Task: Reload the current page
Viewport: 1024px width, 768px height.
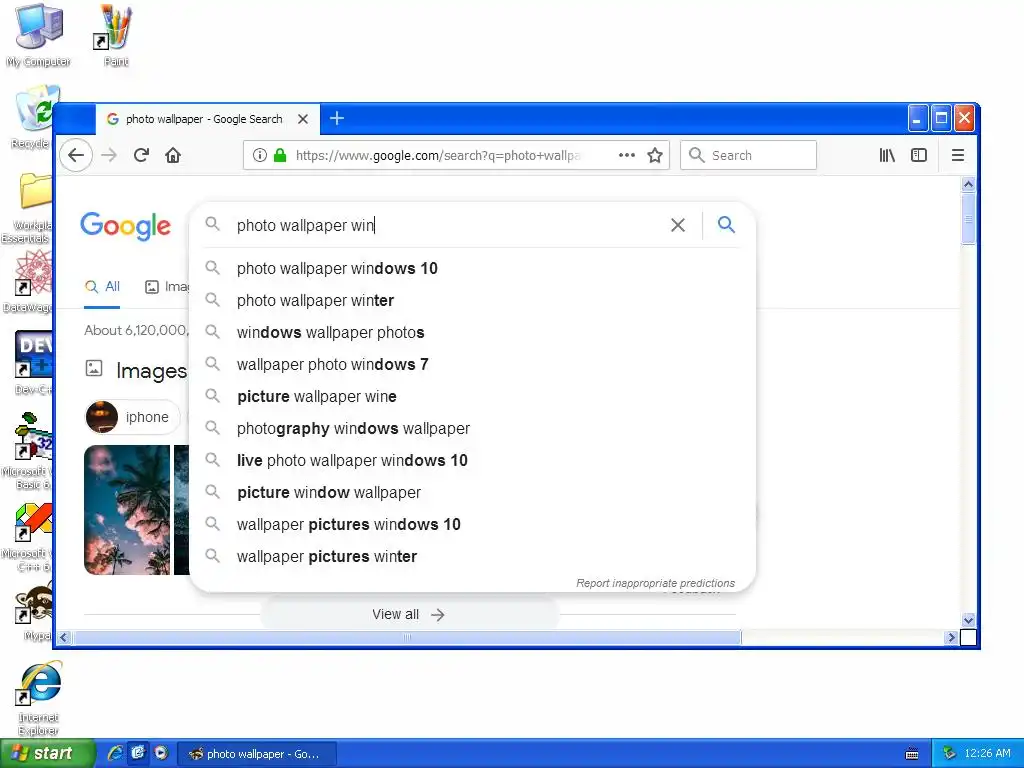Action: click(141, 155)
